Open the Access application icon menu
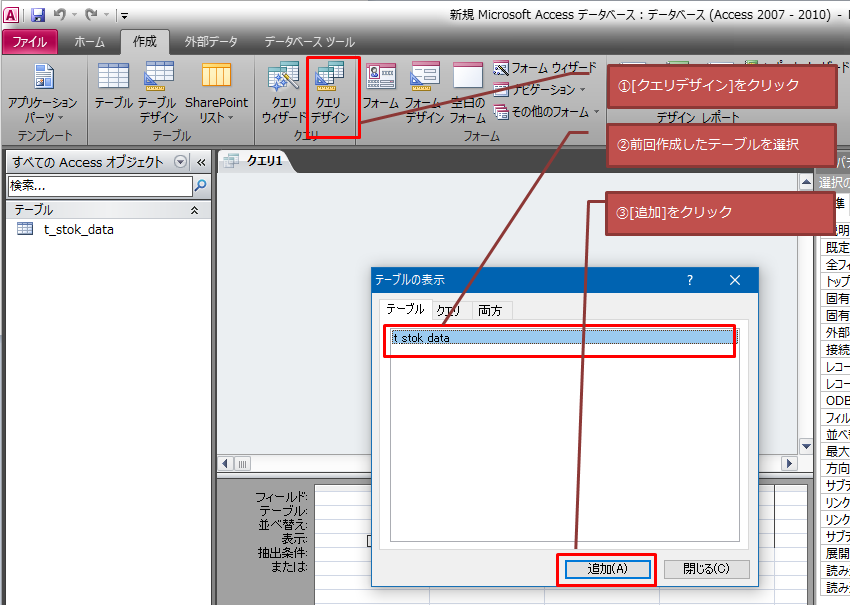Screen dimensions: 850x605 (11, 15)
